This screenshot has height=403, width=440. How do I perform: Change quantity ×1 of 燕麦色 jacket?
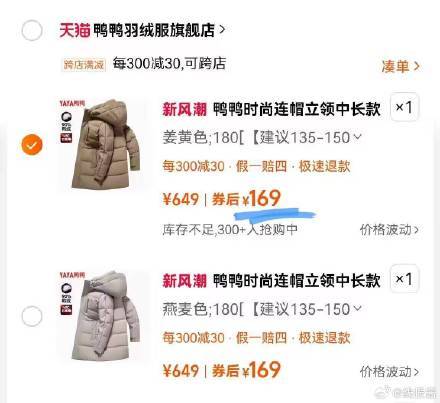404,279
